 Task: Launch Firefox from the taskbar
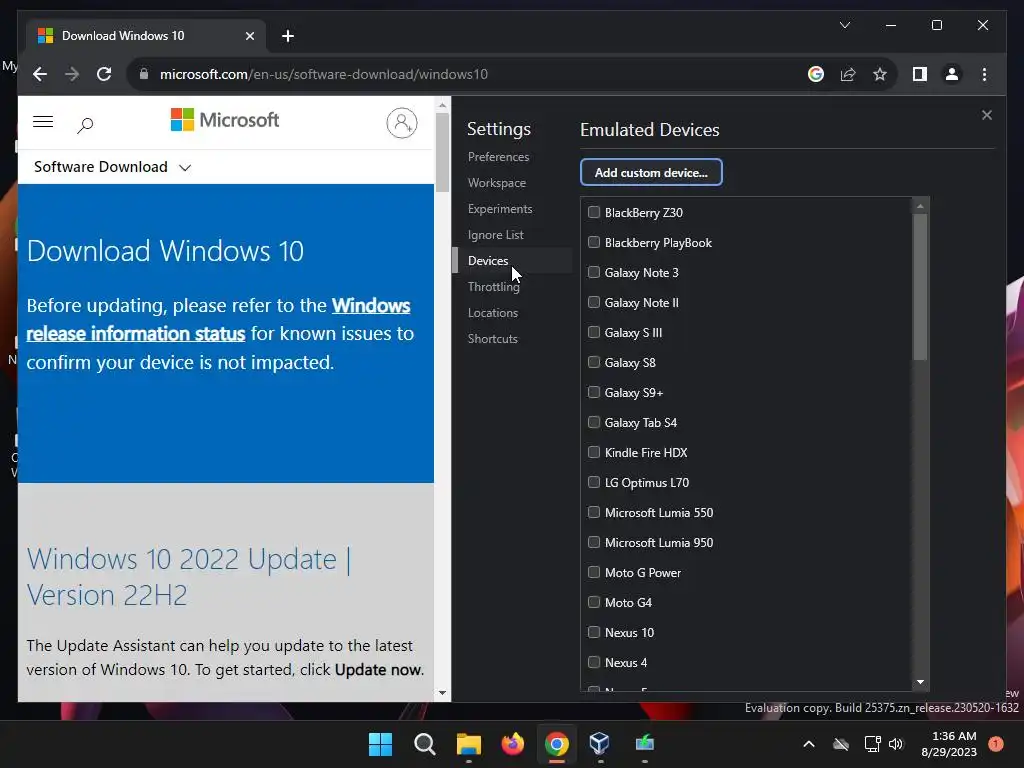513,744
